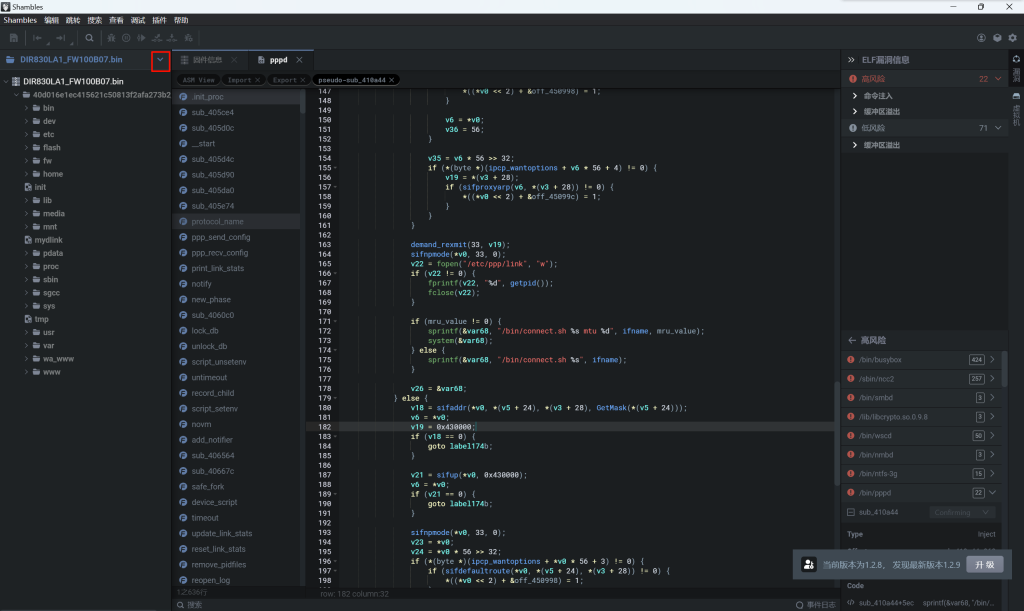Click the 升级 upgrade button

983,564
